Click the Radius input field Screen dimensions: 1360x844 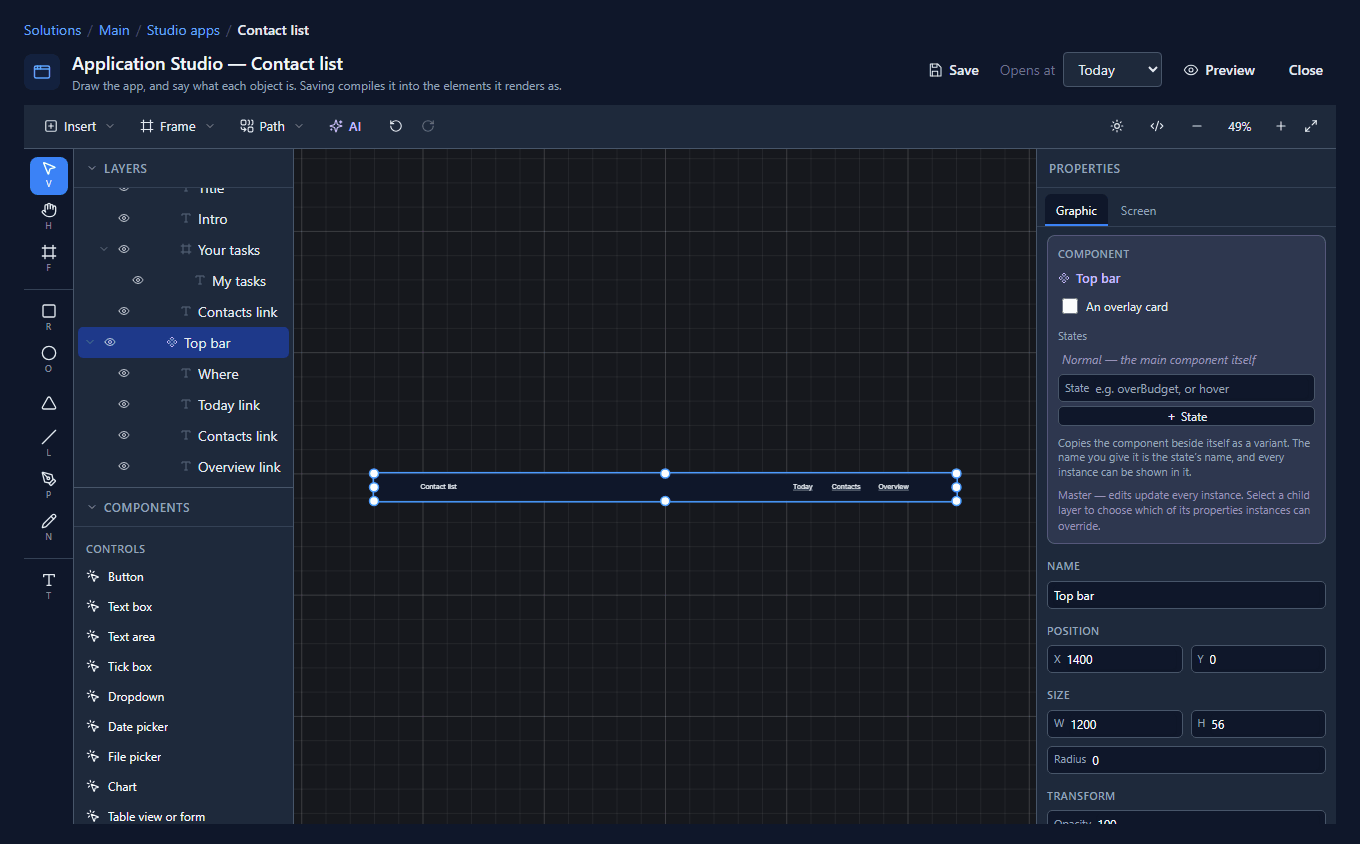1186,760
